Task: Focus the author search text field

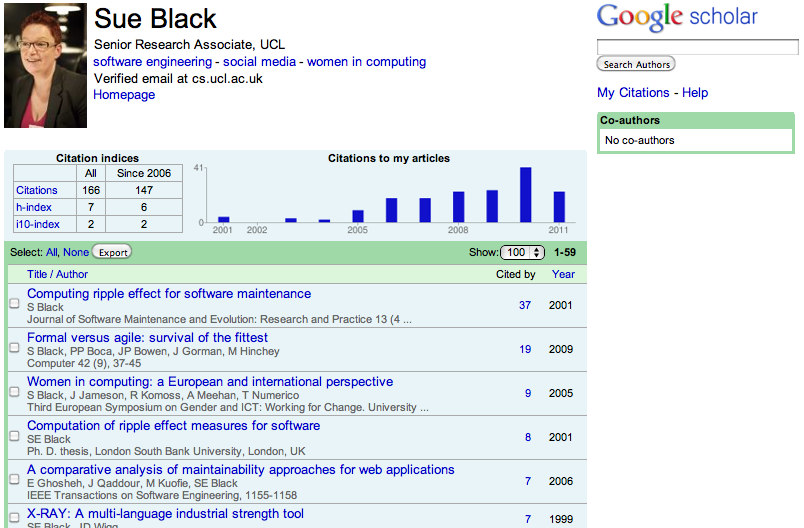Action: [x=697, y=47]
